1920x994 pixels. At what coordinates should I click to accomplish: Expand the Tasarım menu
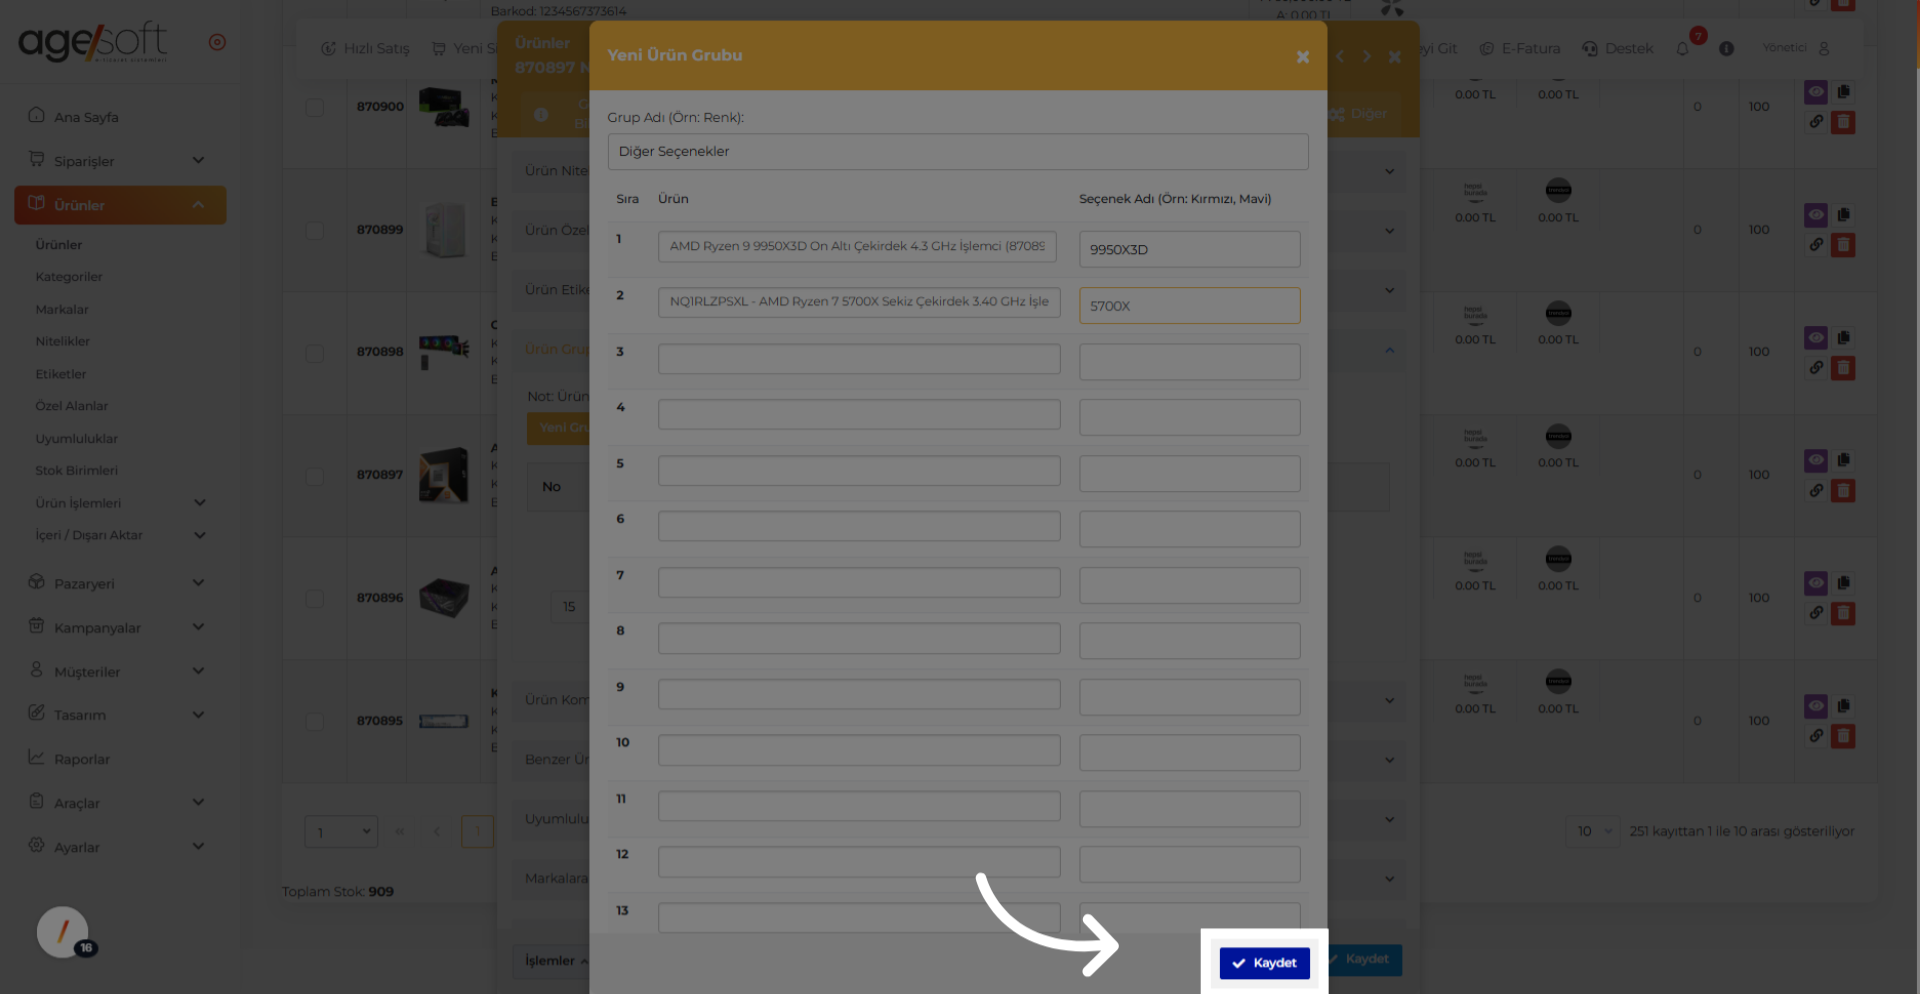[x=119, y=715]
